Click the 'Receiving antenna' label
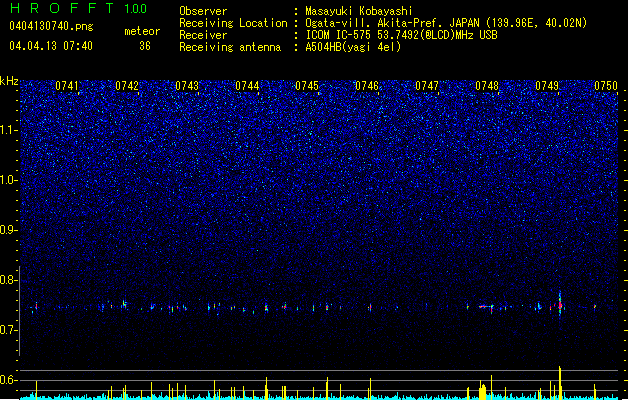This screenshot has width=629, height=400. pyautogui.click(x=230, y=47)
